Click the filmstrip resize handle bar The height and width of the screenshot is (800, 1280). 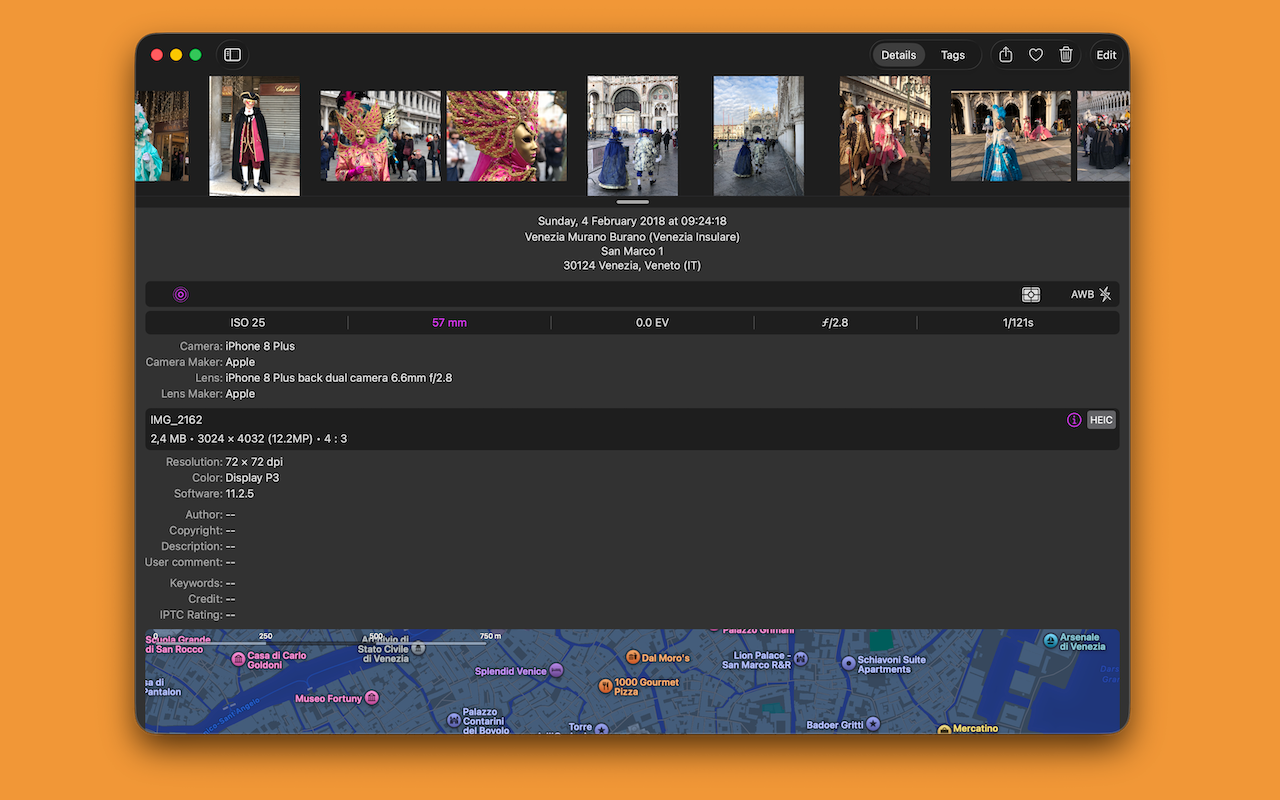pos(632,202)
